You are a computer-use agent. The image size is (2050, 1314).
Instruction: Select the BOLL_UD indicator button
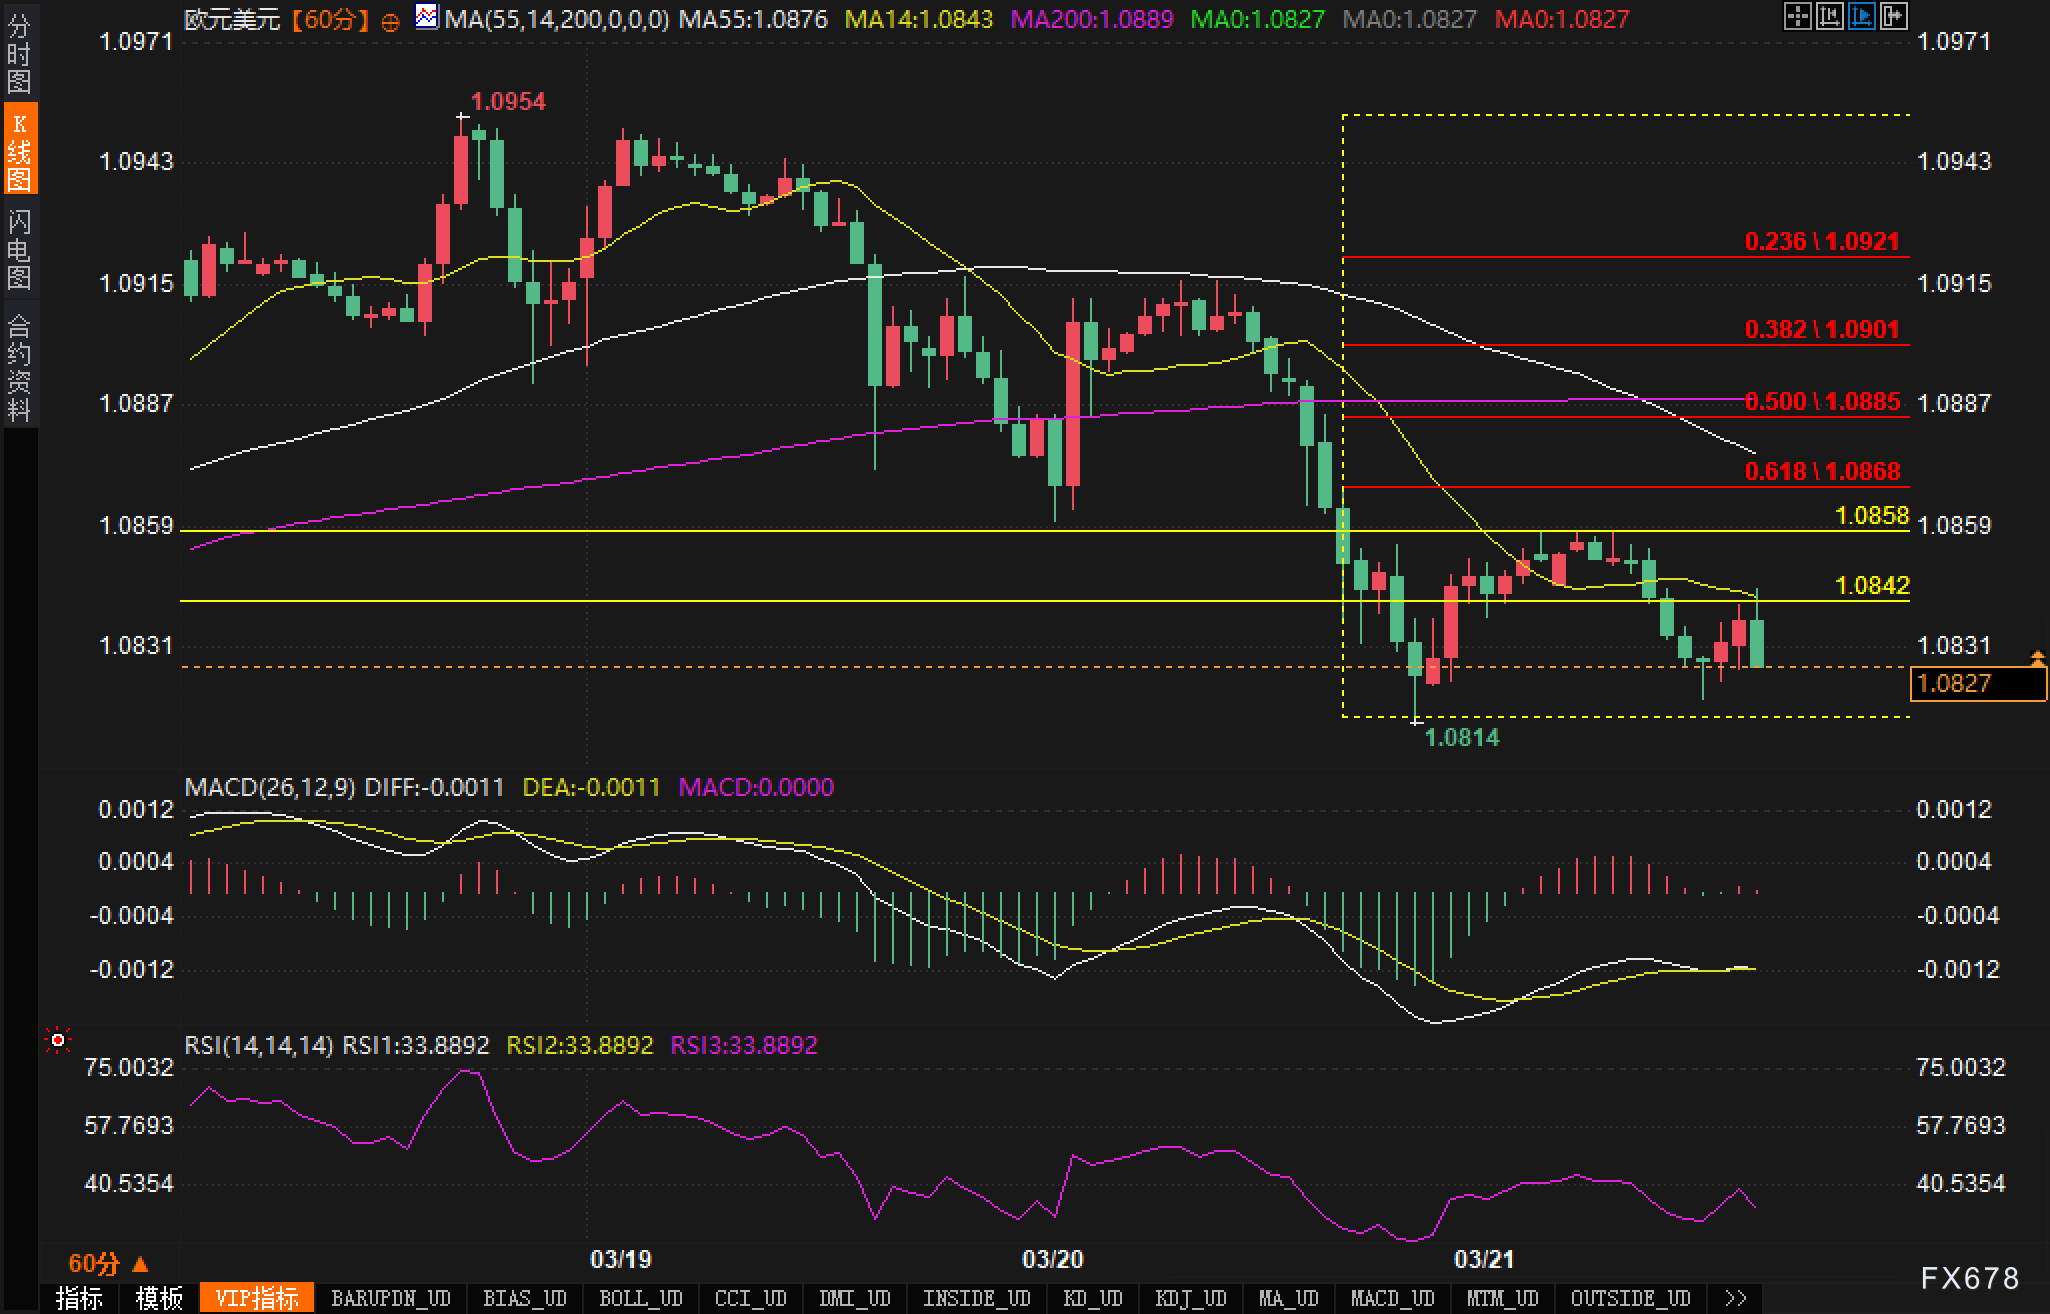coord(640,1298)
